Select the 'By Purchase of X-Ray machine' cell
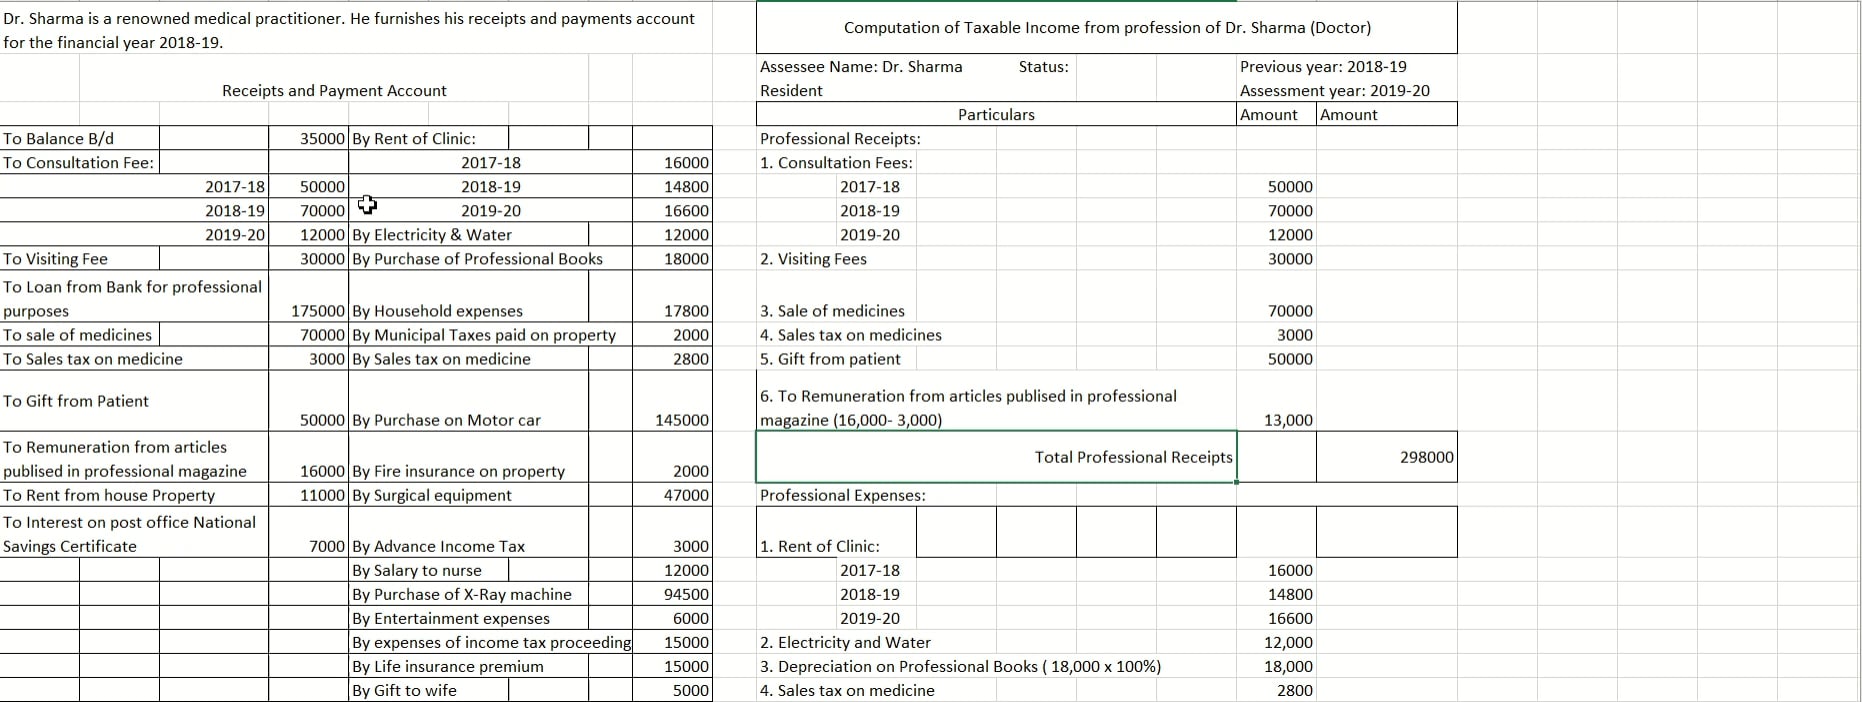Screen dimensions: 1862x702 462,594
